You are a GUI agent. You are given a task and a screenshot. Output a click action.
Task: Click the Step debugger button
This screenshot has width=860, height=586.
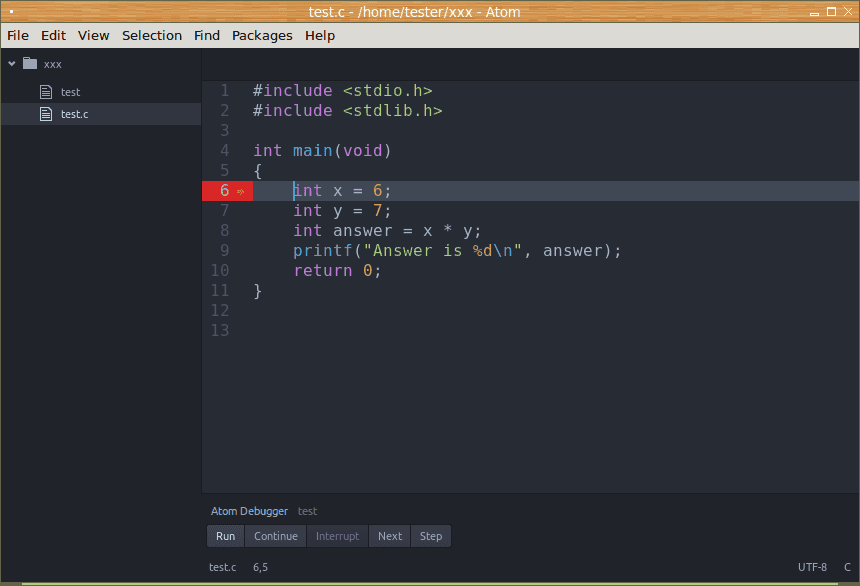[431, 536]
